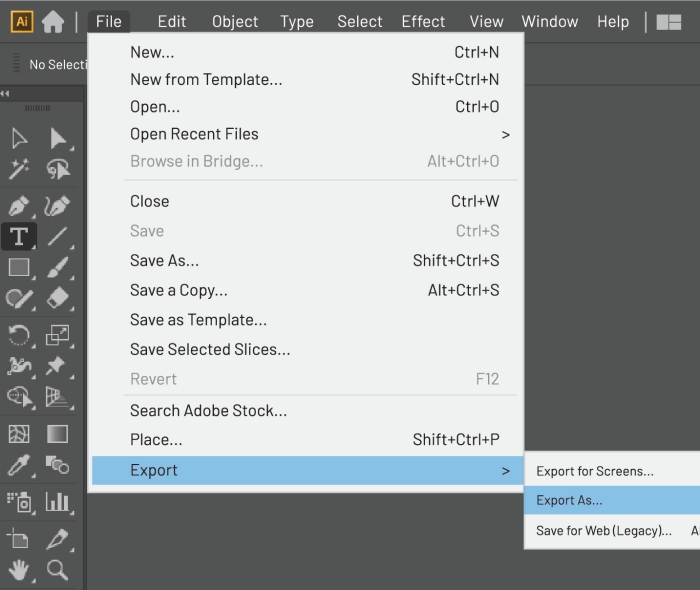Open the Window menu
Image resolution: width=700 pixels, height=590 pixels.
tap(550, 21)
